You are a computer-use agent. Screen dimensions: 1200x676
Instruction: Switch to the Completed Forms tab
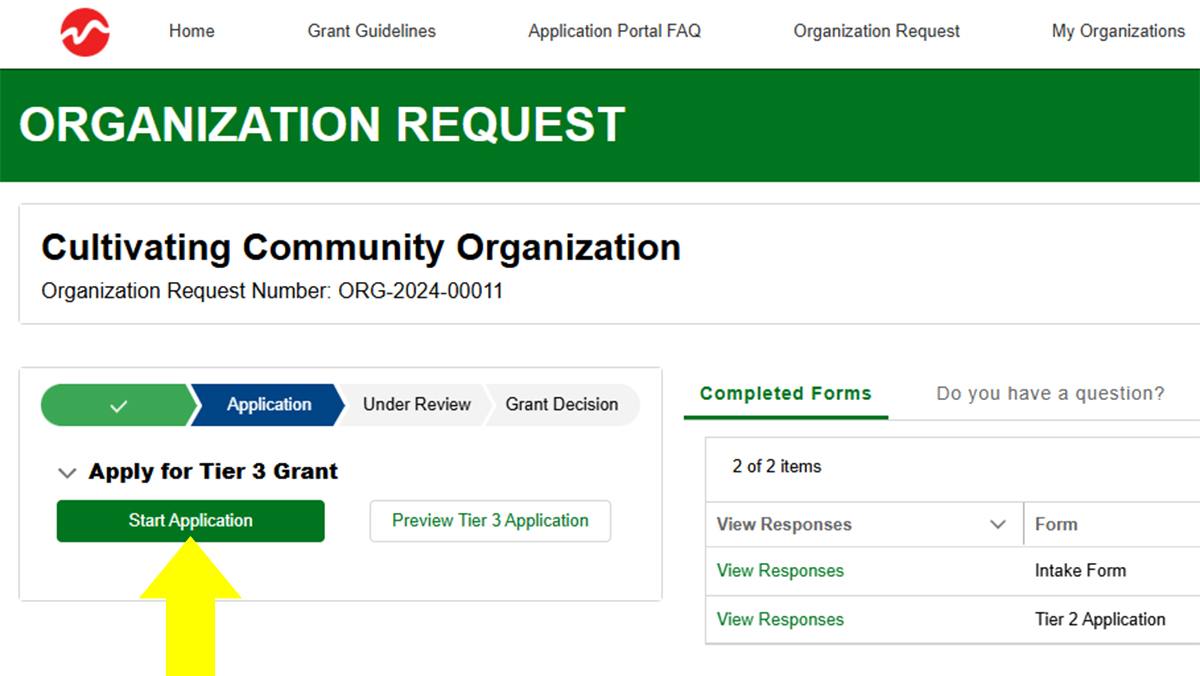[786, 394]
